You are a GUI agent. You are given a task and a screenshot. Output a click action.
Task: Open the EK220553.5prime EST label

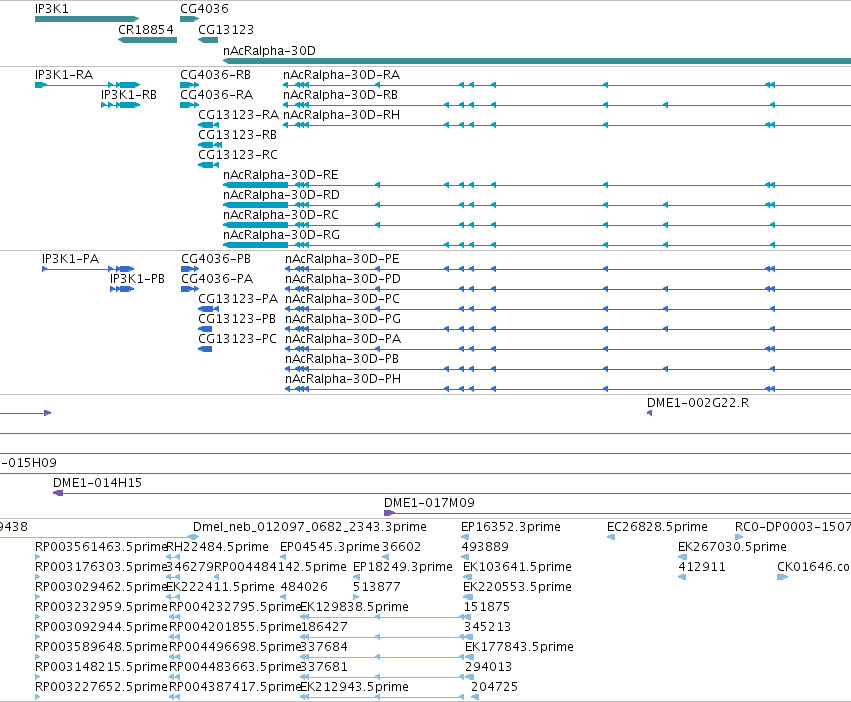point(517,587)
